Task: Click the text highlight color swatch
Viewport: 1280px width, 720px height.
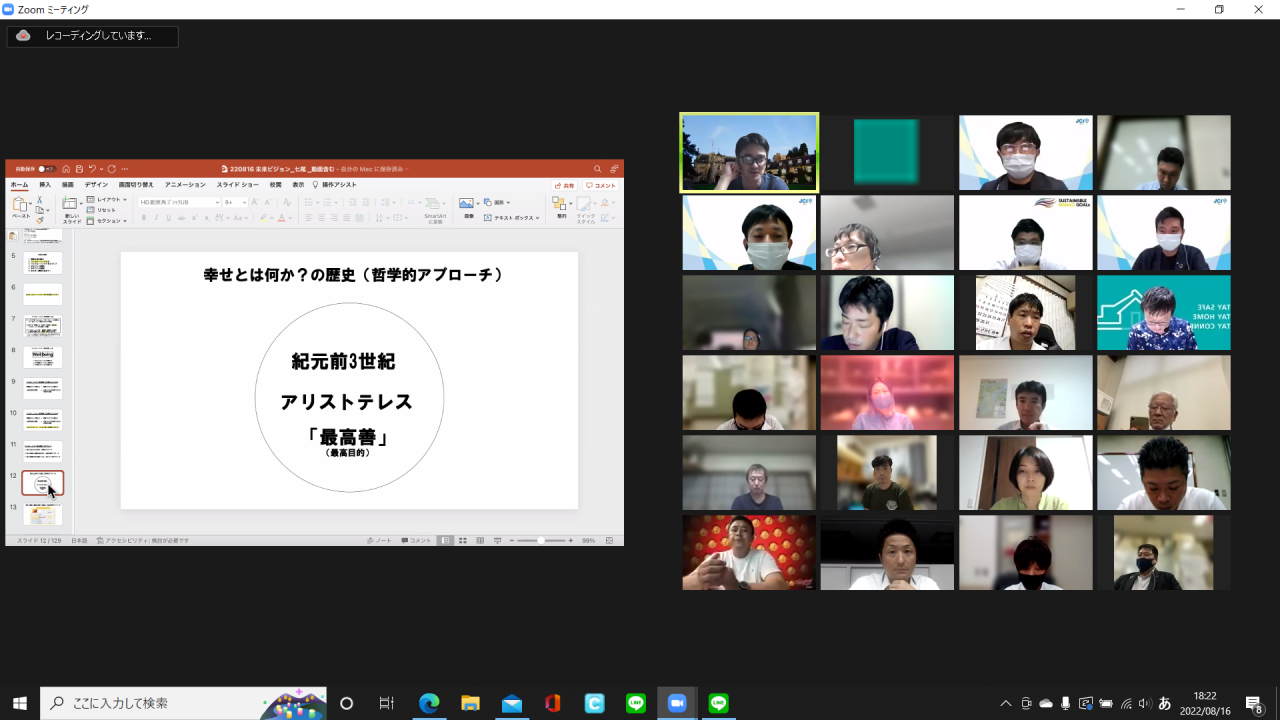Action: click(x=263, y=218)
